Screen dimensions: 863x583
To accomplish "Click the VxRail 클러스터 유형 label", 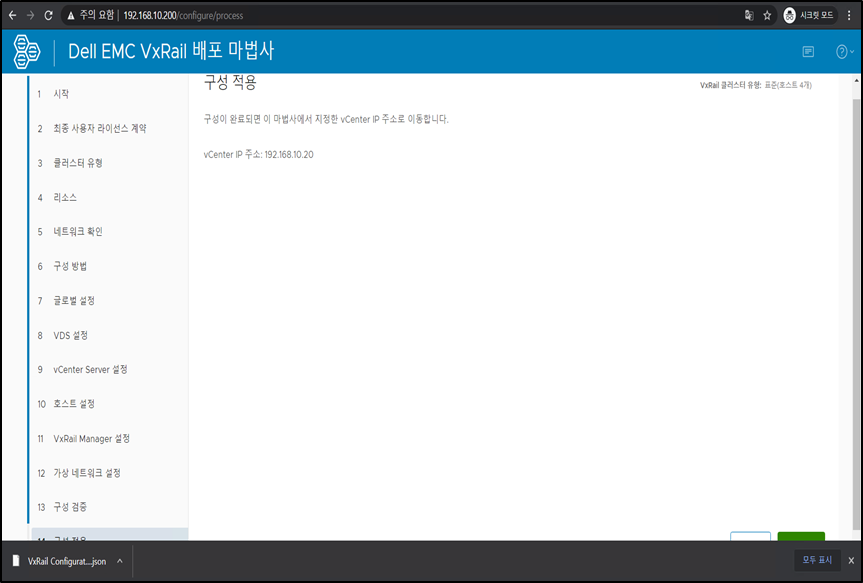I will tap(730, 85).
